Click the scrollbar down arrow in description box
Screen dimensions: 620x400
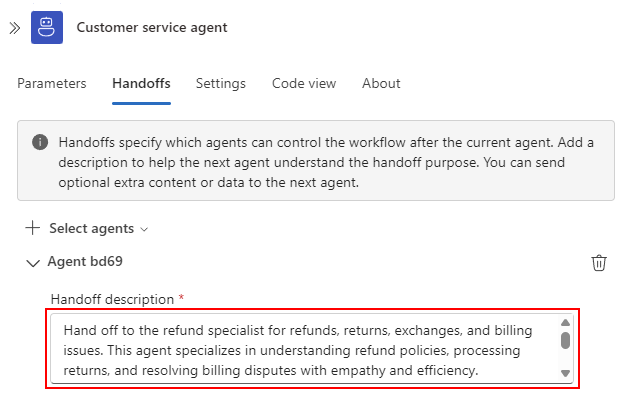565,373
